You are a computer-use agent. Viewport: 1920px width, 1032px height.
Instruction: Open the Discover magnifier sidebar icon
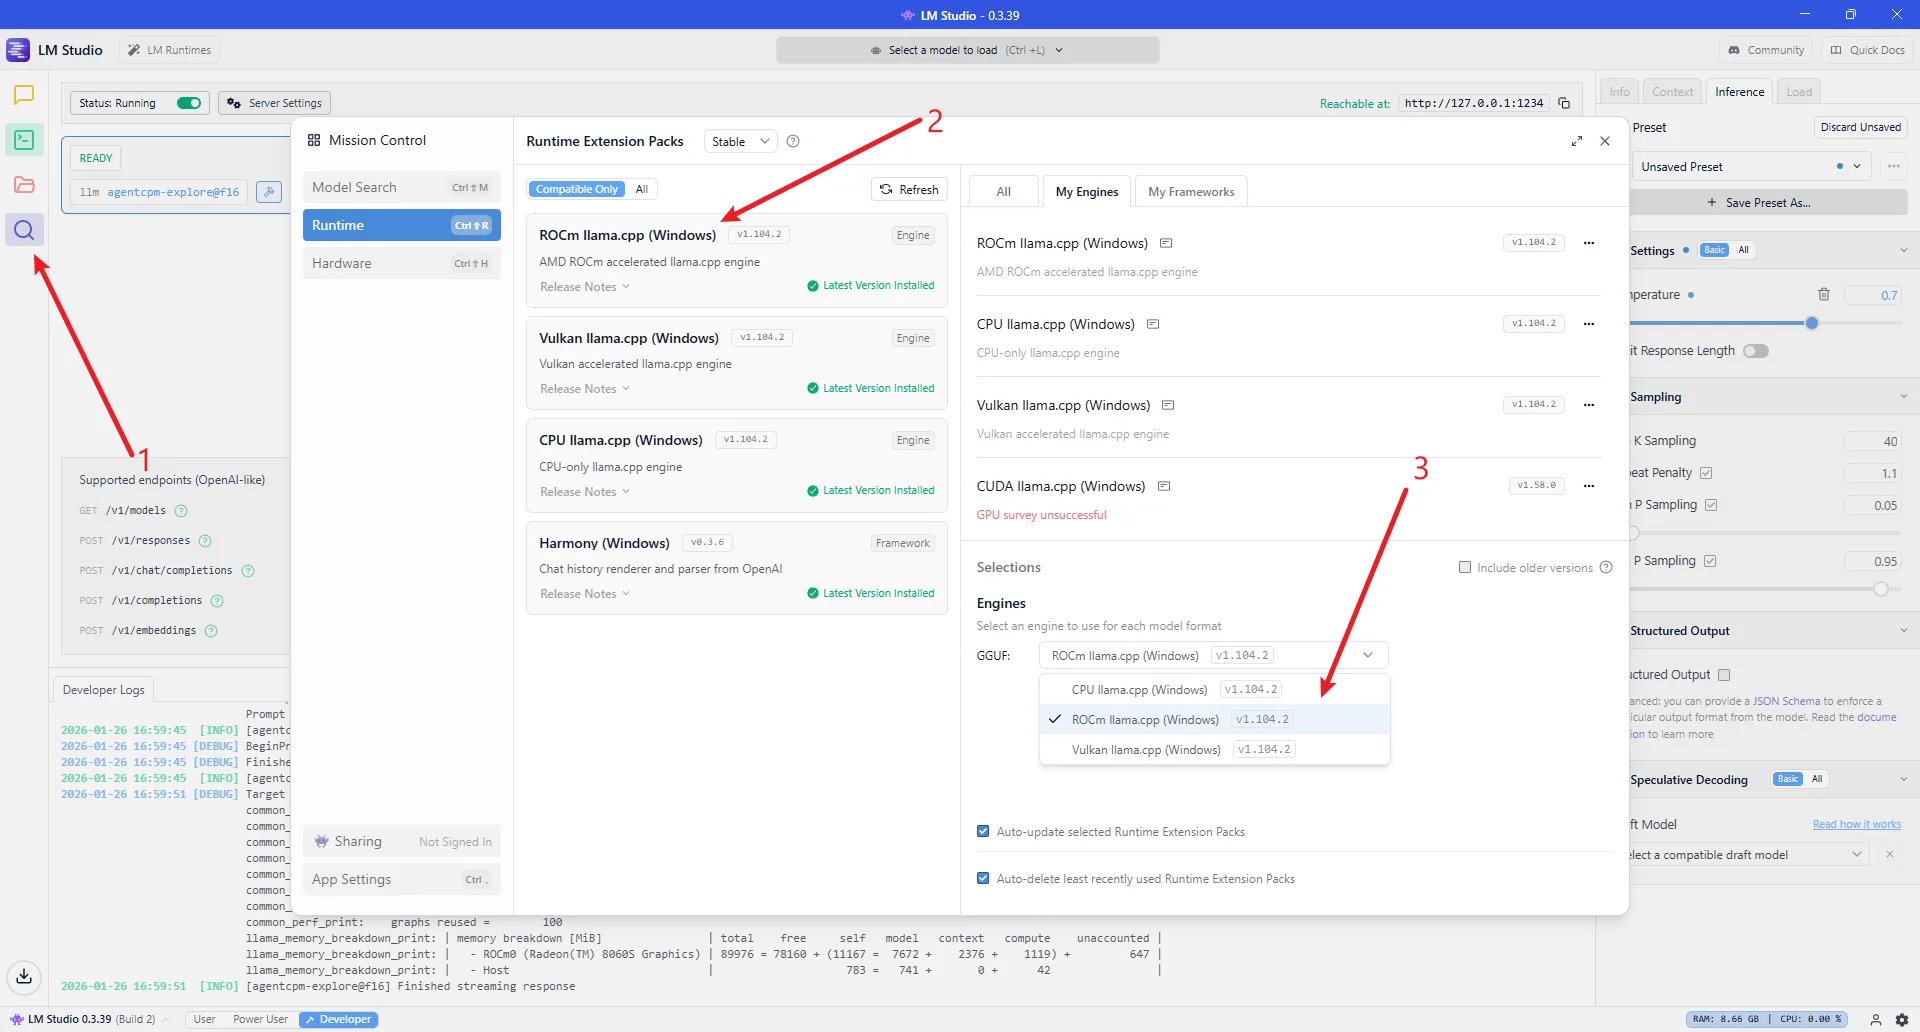[x=24, y=230]
